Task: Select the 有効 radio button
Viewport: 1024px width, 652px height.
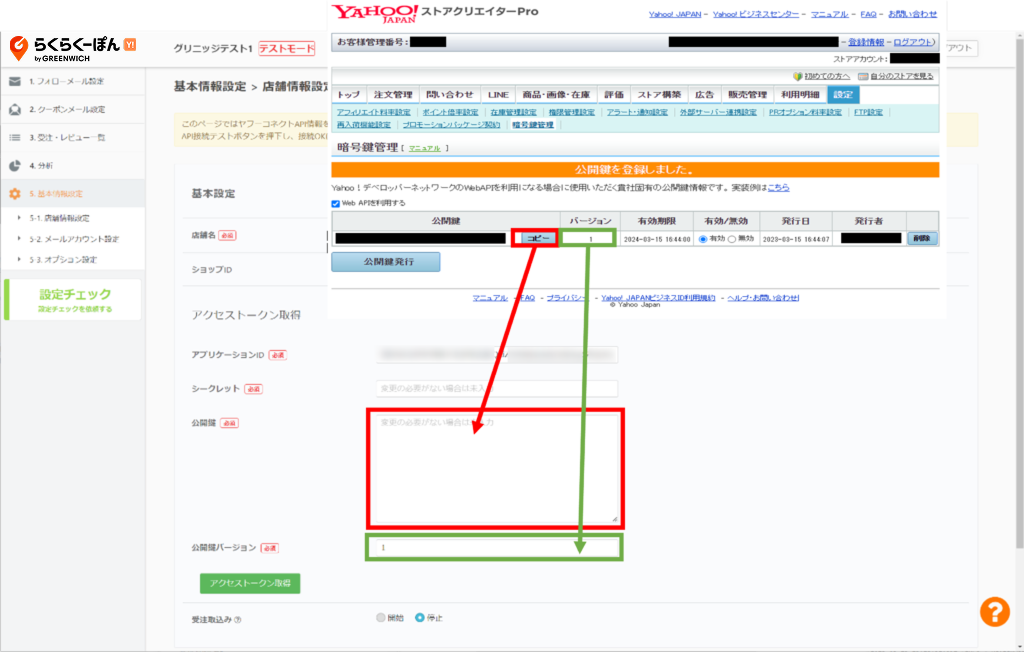Action: click(x=703, y=239)
